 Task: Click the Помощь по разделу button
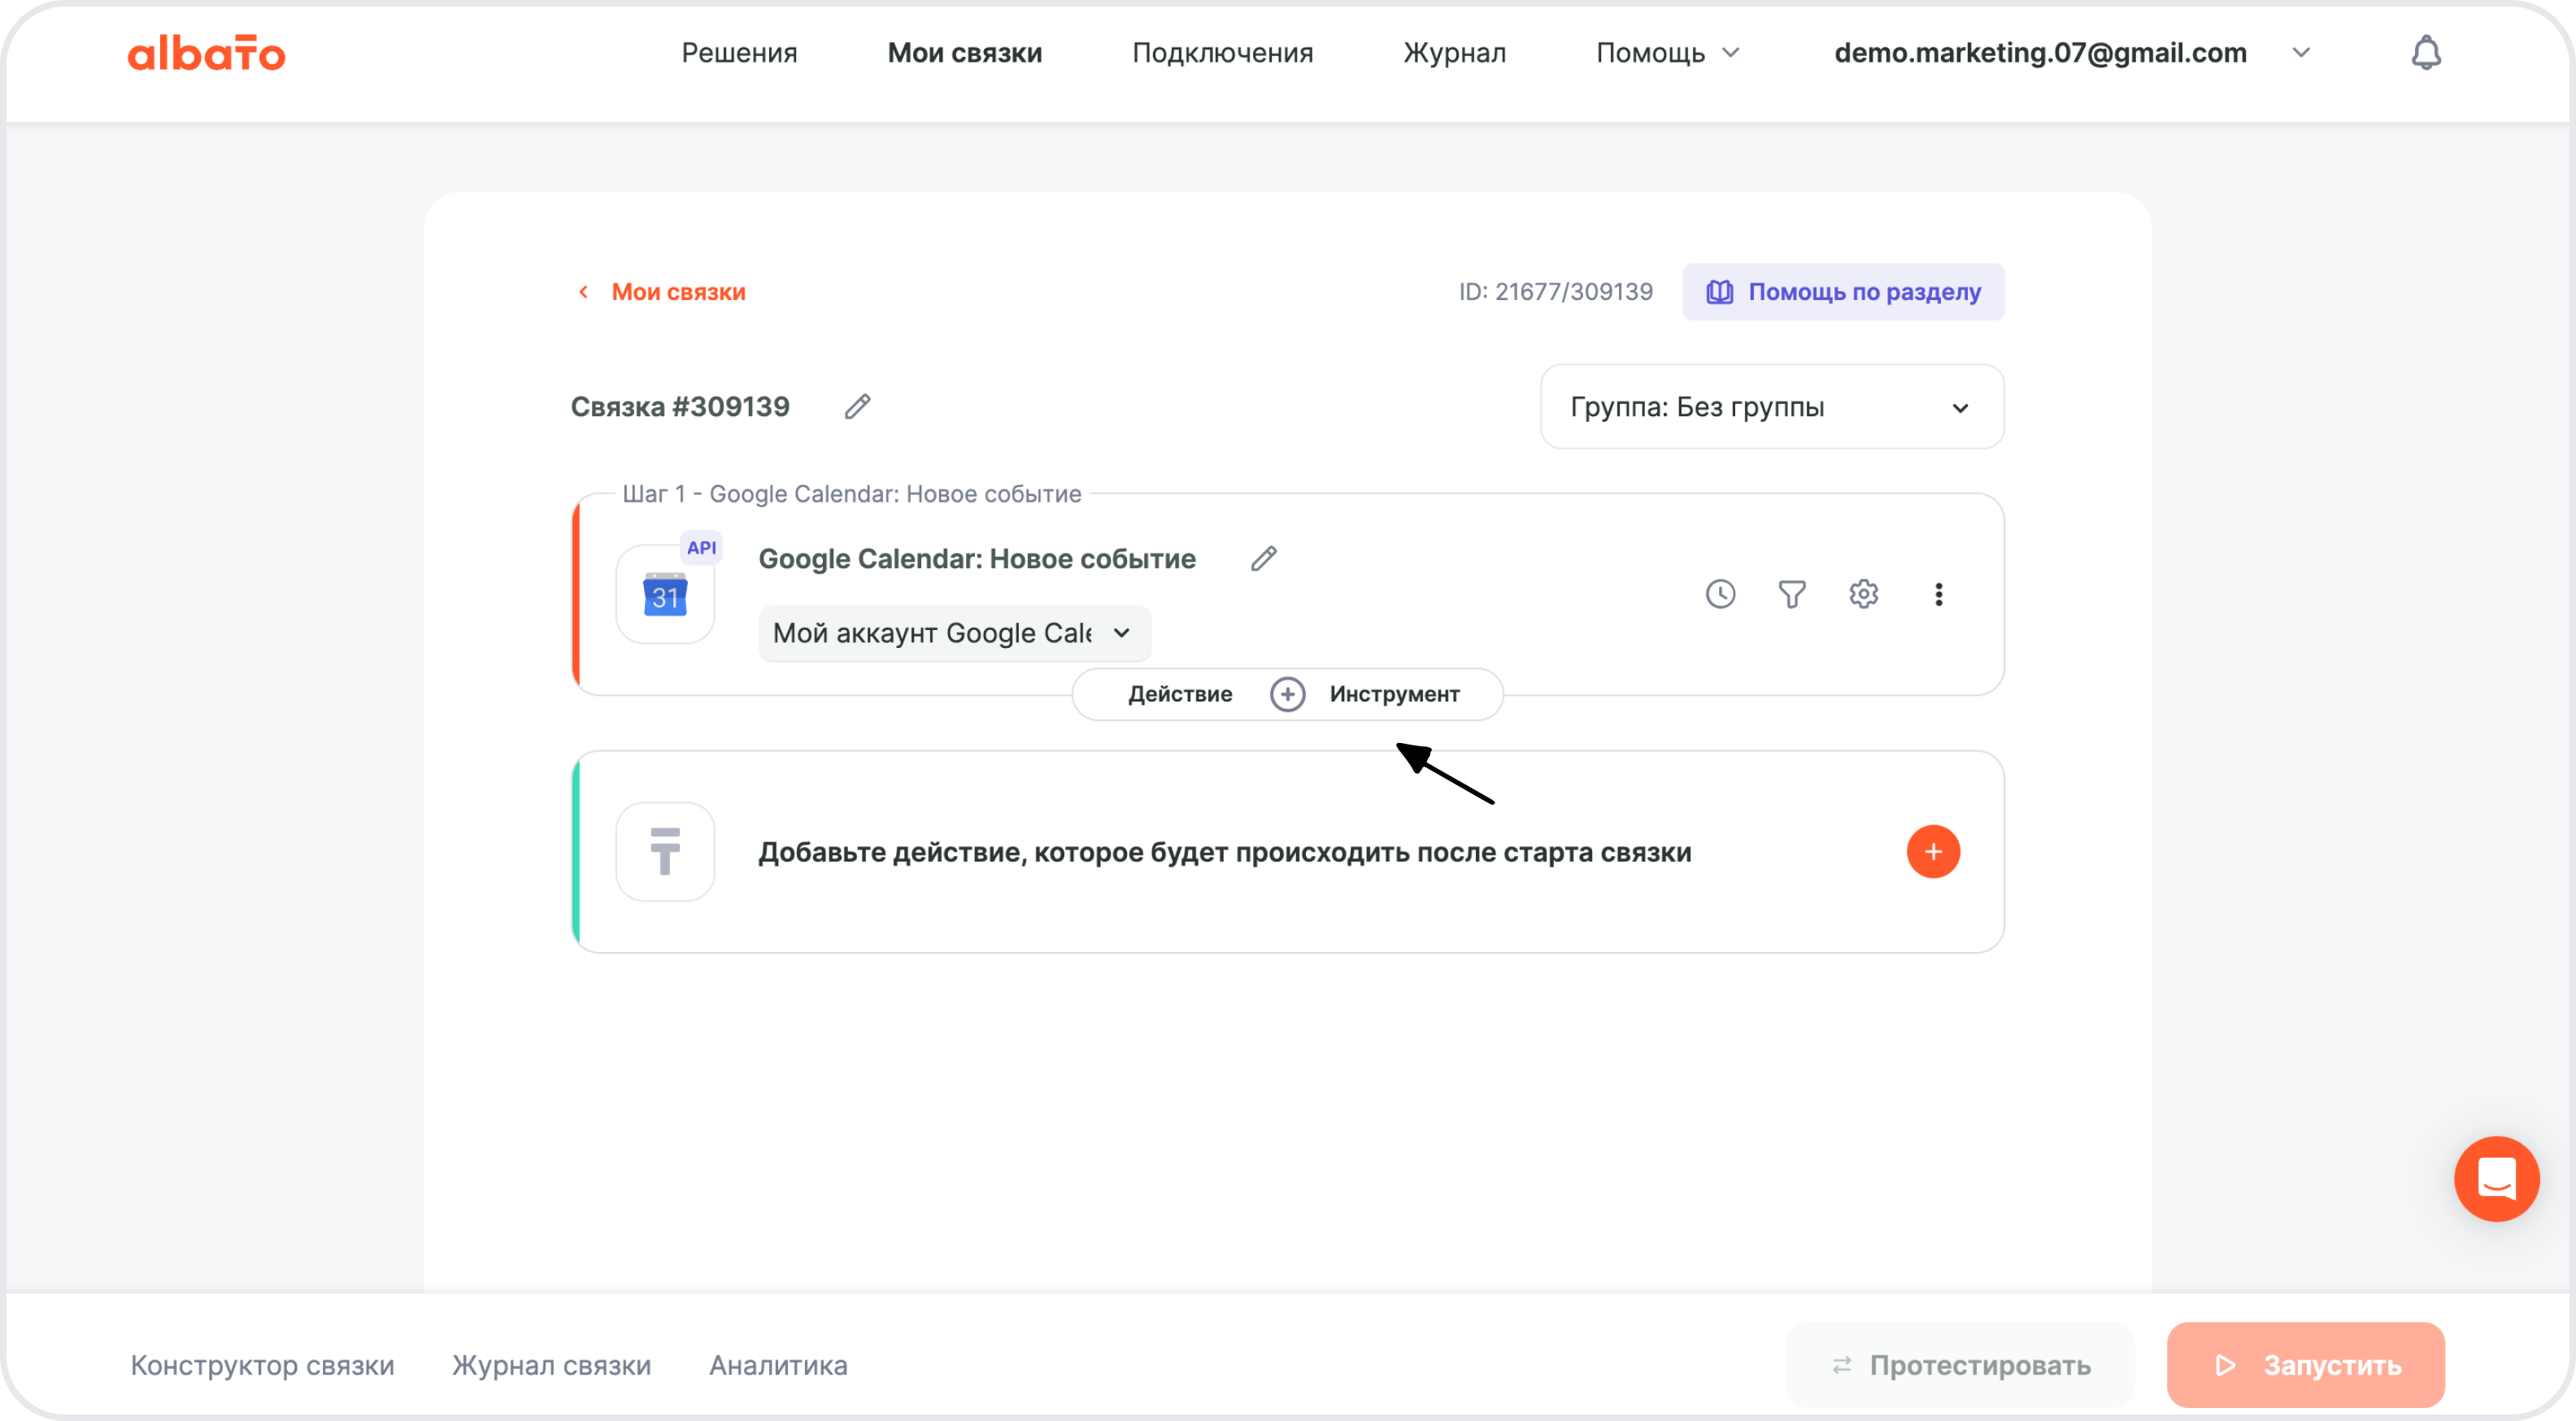(x=1843, y=292)
